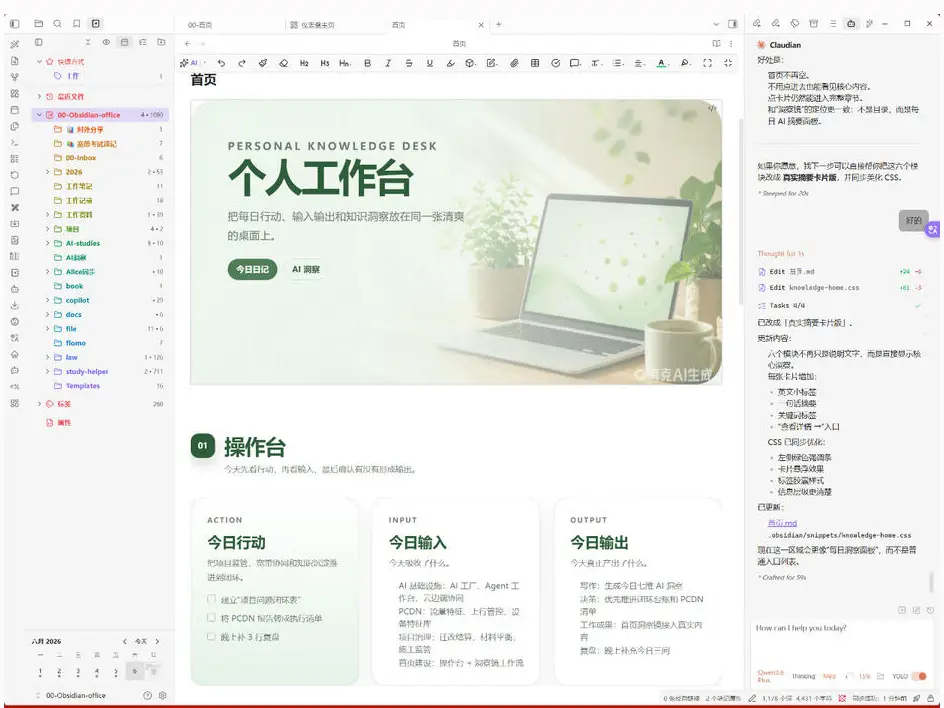944x708 pixels.
Task: Apply H2 heading from the toolbar
Action: coord(304,63)
